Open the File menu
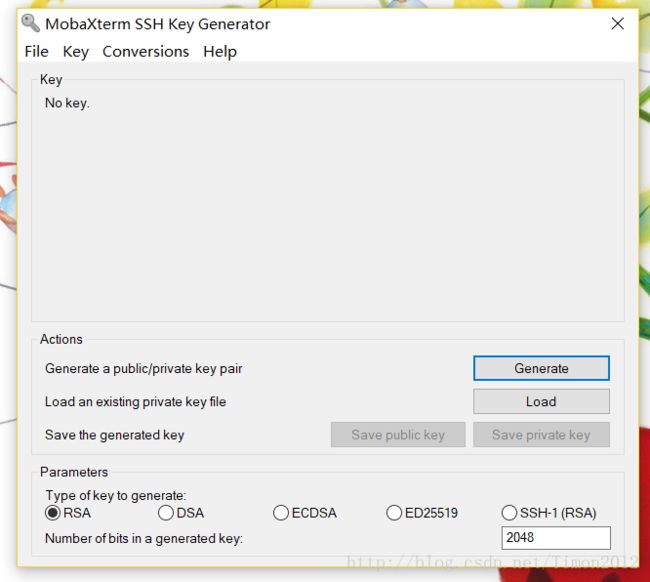650x582 pixels. 36,52
